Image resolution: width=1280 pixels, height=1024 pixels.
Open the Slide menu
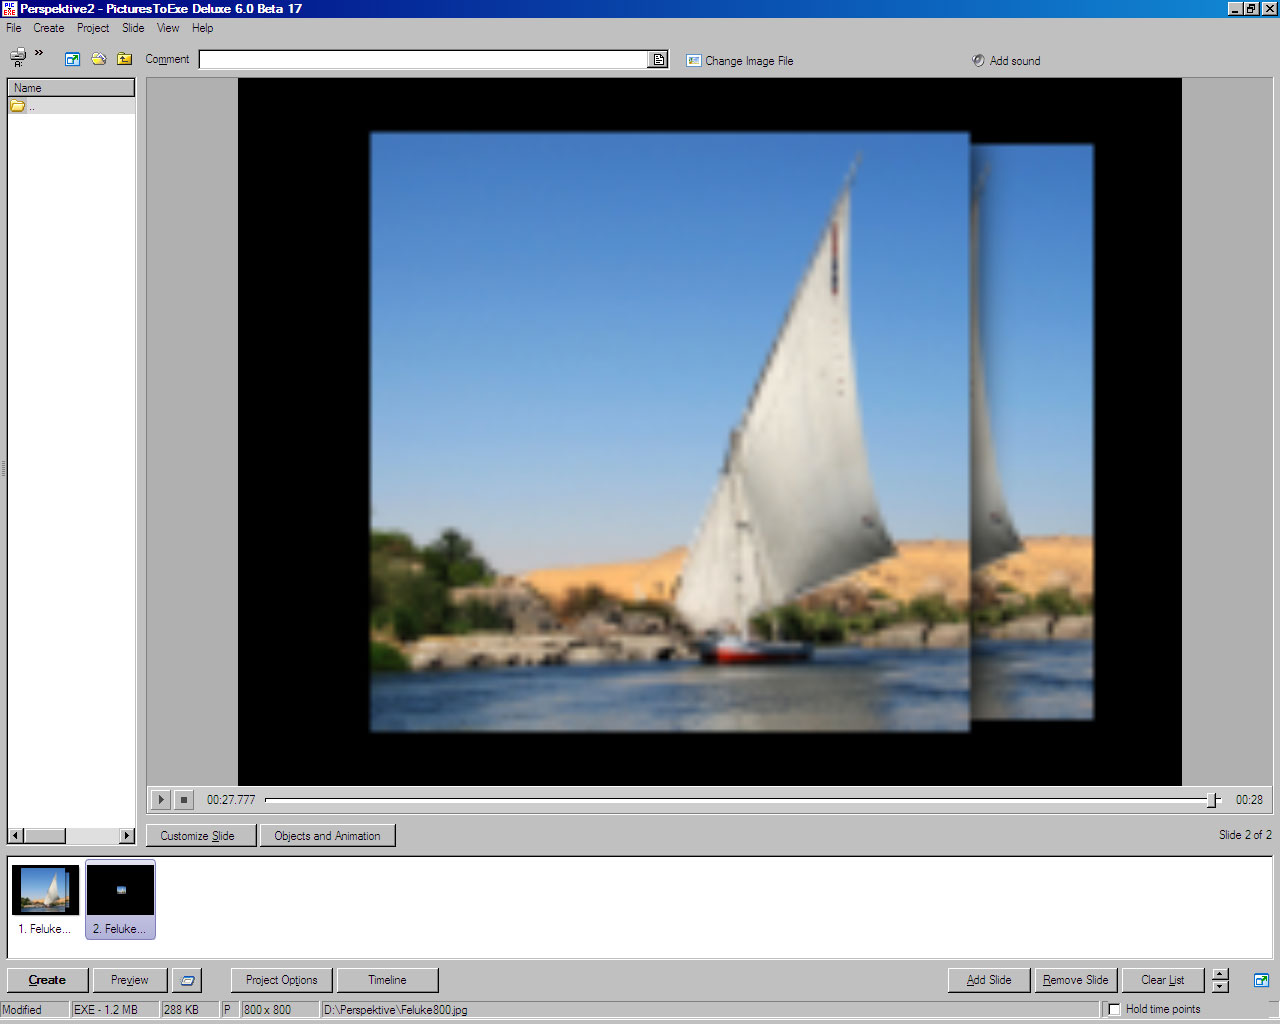coord(133,28)
